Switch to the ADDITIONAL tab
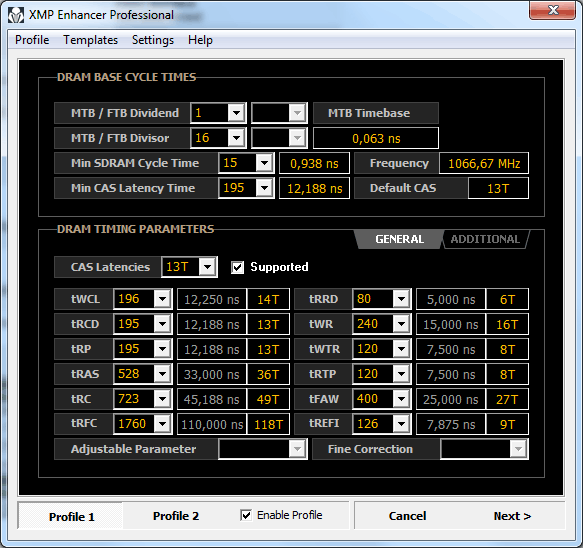Image resolution: width=583 pixels, height=548 pixels. coord(485,239)
